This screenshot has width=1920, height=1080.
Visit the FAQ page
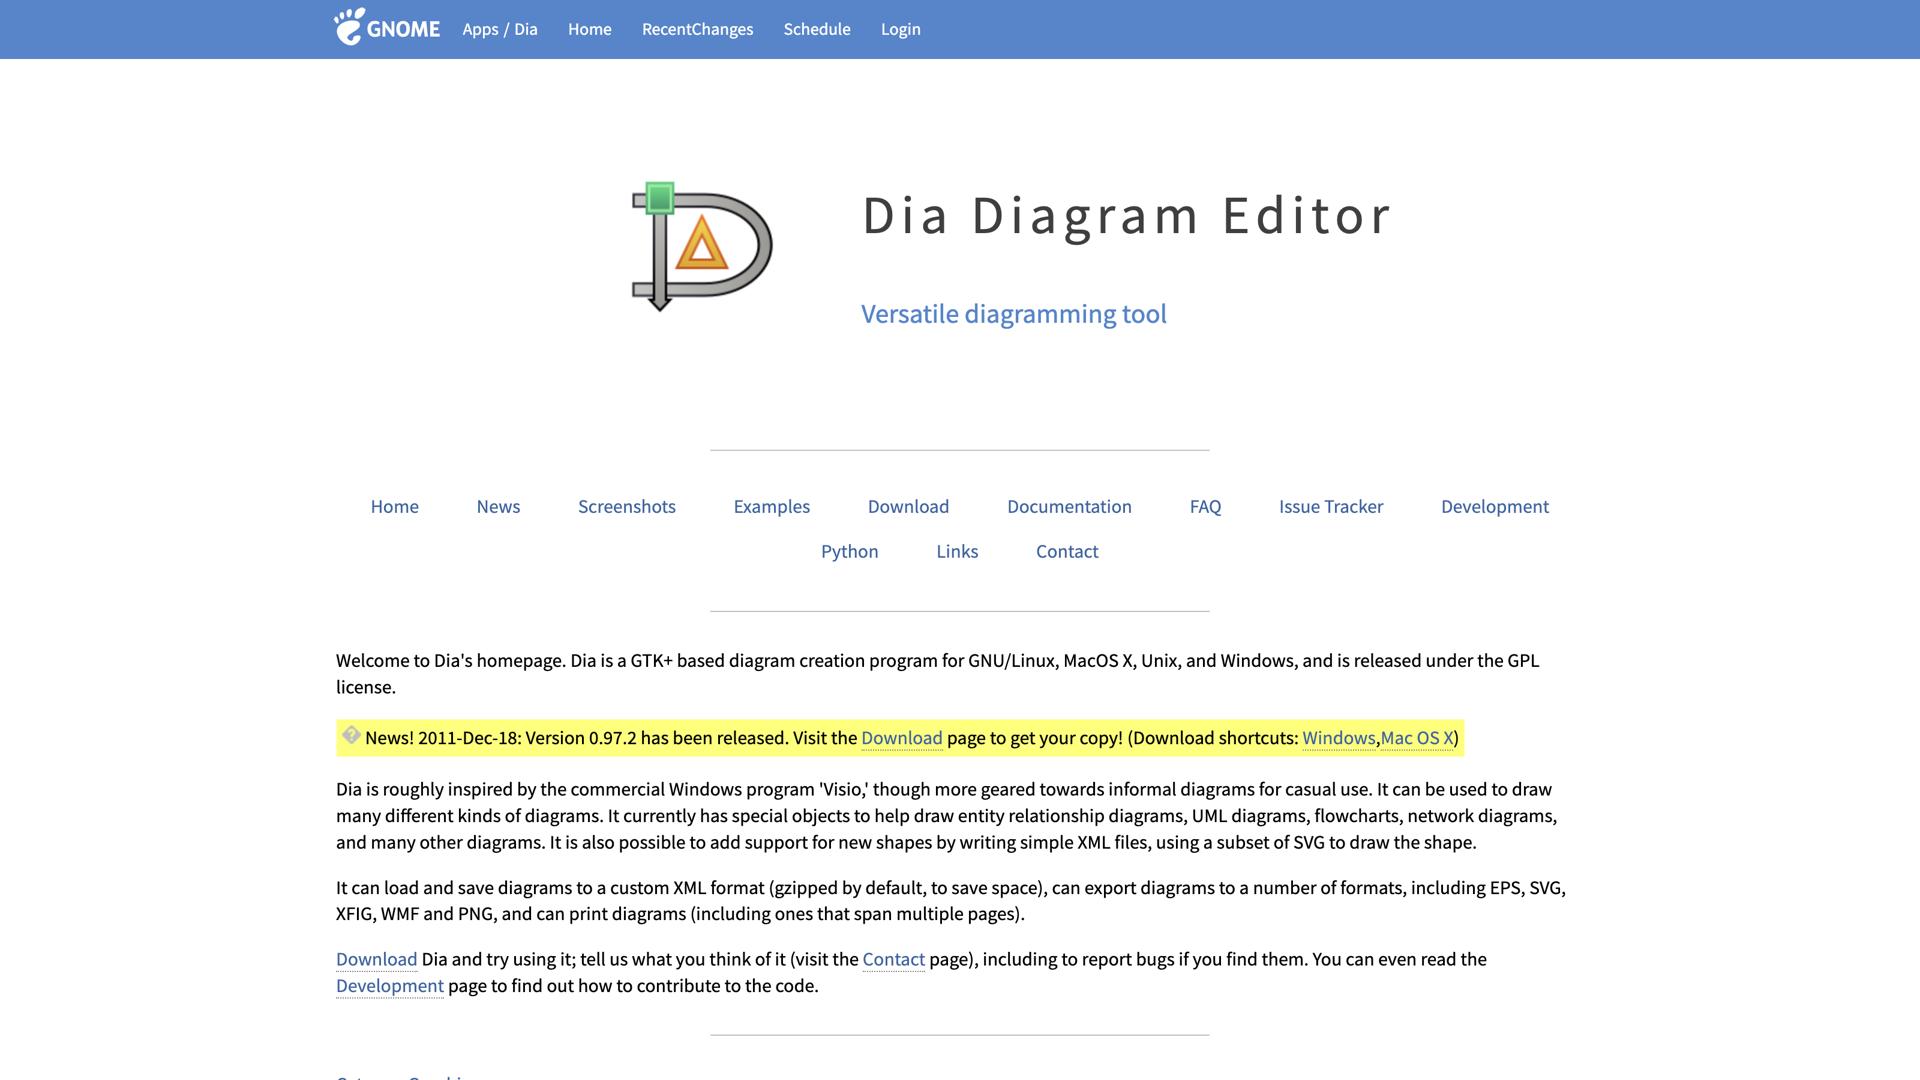[1205, 506]
